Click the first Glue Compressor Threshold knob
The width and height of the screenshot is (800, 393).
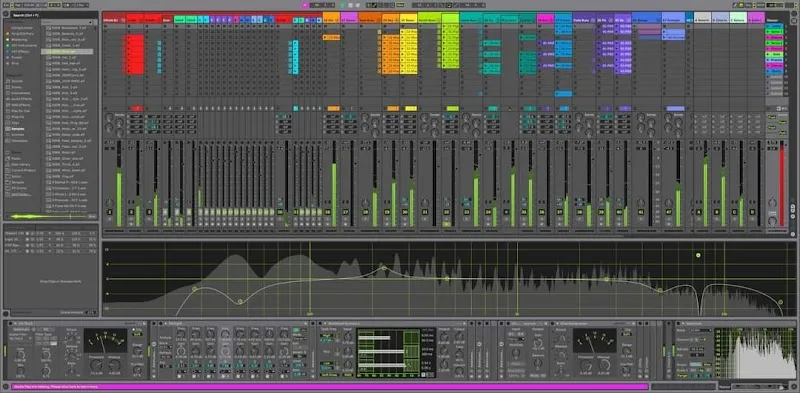(x=96, y=365)
